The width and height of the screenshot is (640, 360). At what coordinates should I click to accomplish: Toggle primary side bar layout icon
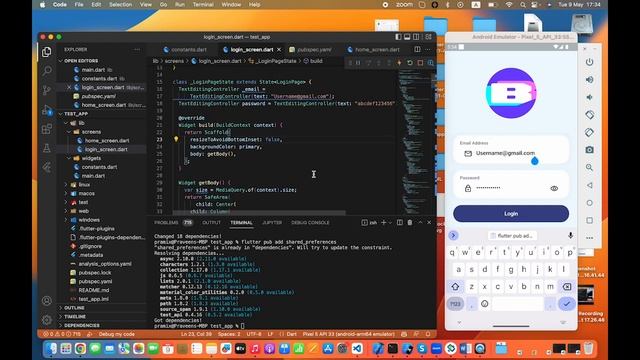click(x=398, y=37)
